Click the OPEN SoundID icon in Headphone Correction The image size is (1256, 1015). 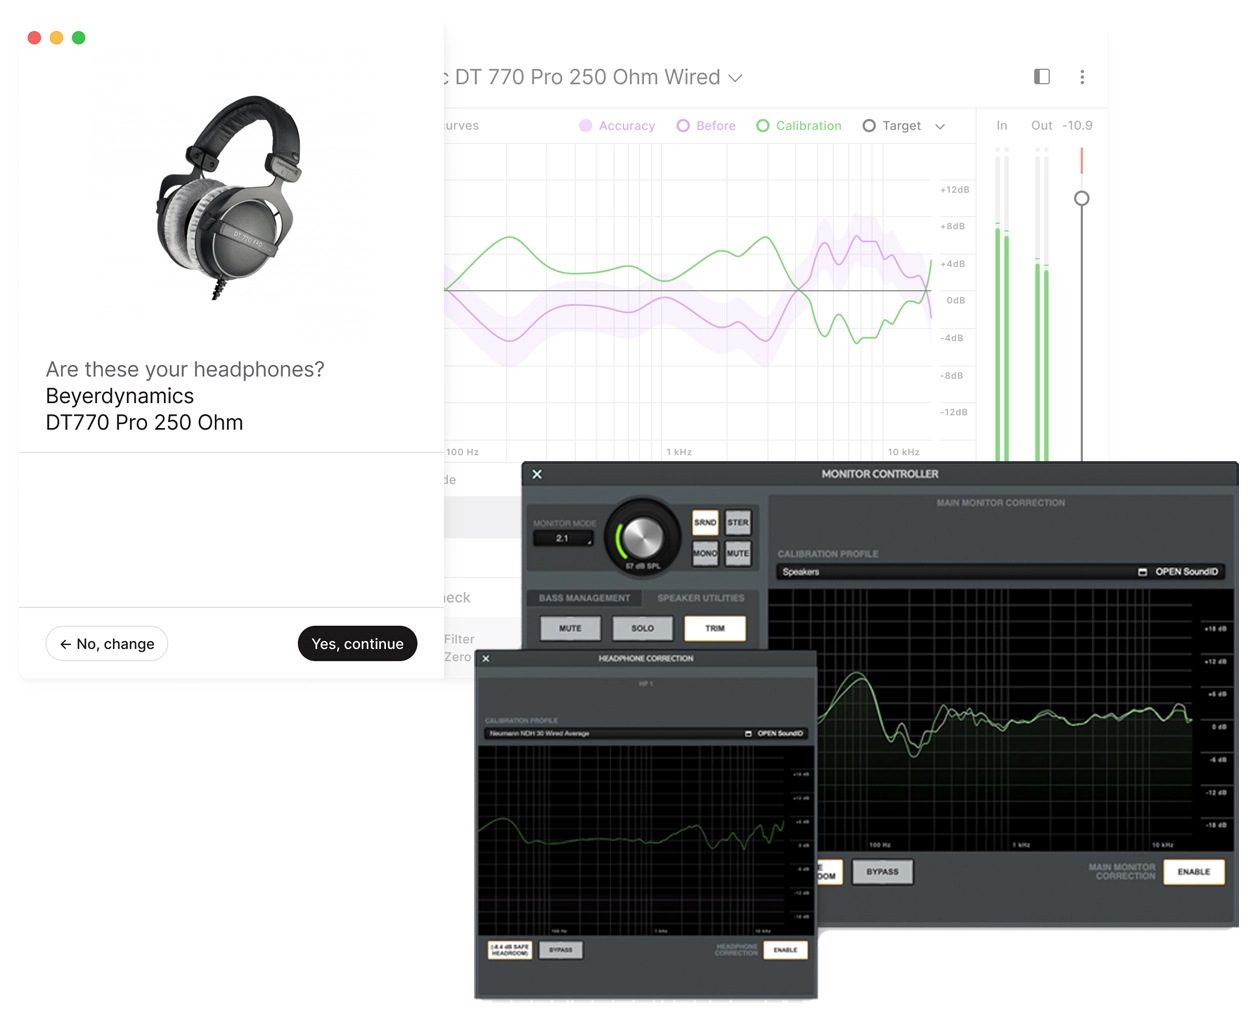(x=748, y=733)
